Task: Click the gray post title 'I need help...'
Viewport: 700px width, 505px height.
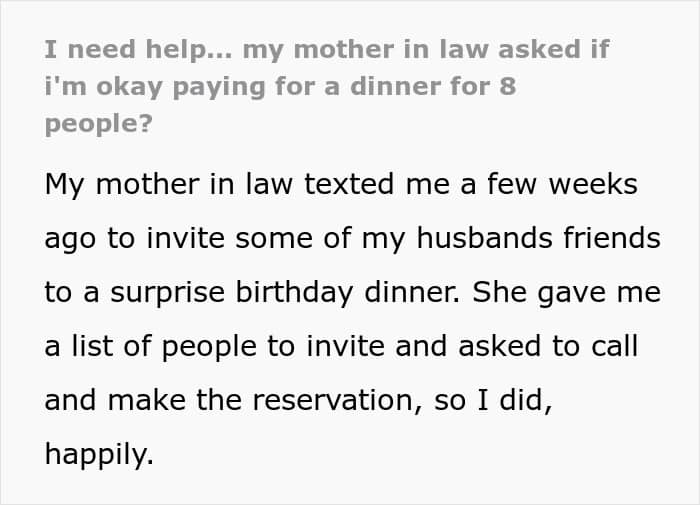Action: coord(139,50)
